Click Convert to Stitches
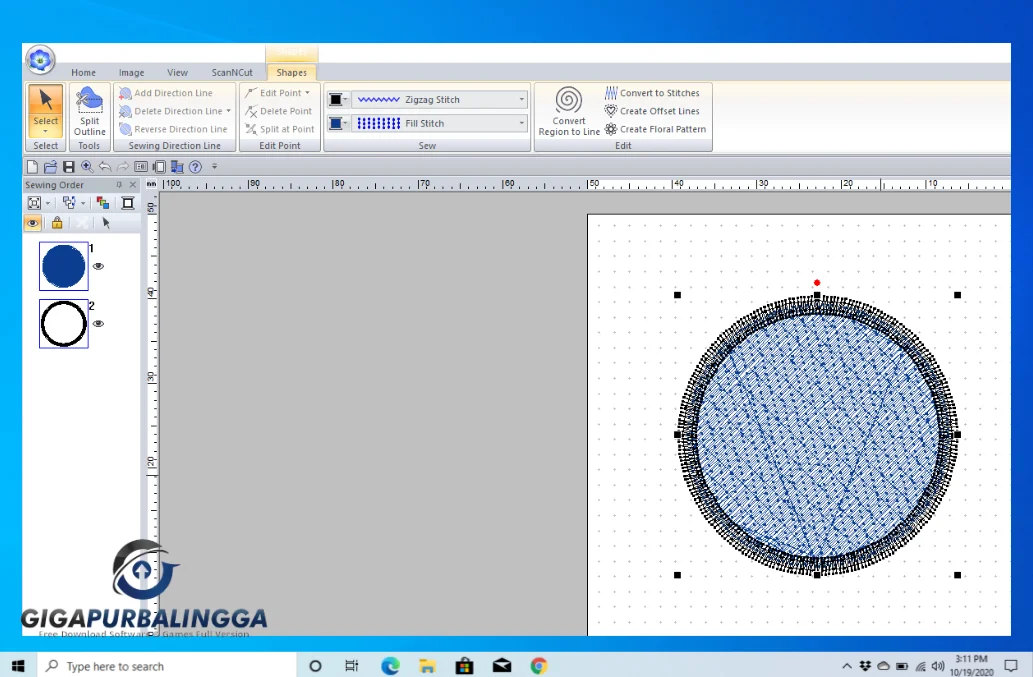This screenshot has width=1033, height=677. (652, 93)
